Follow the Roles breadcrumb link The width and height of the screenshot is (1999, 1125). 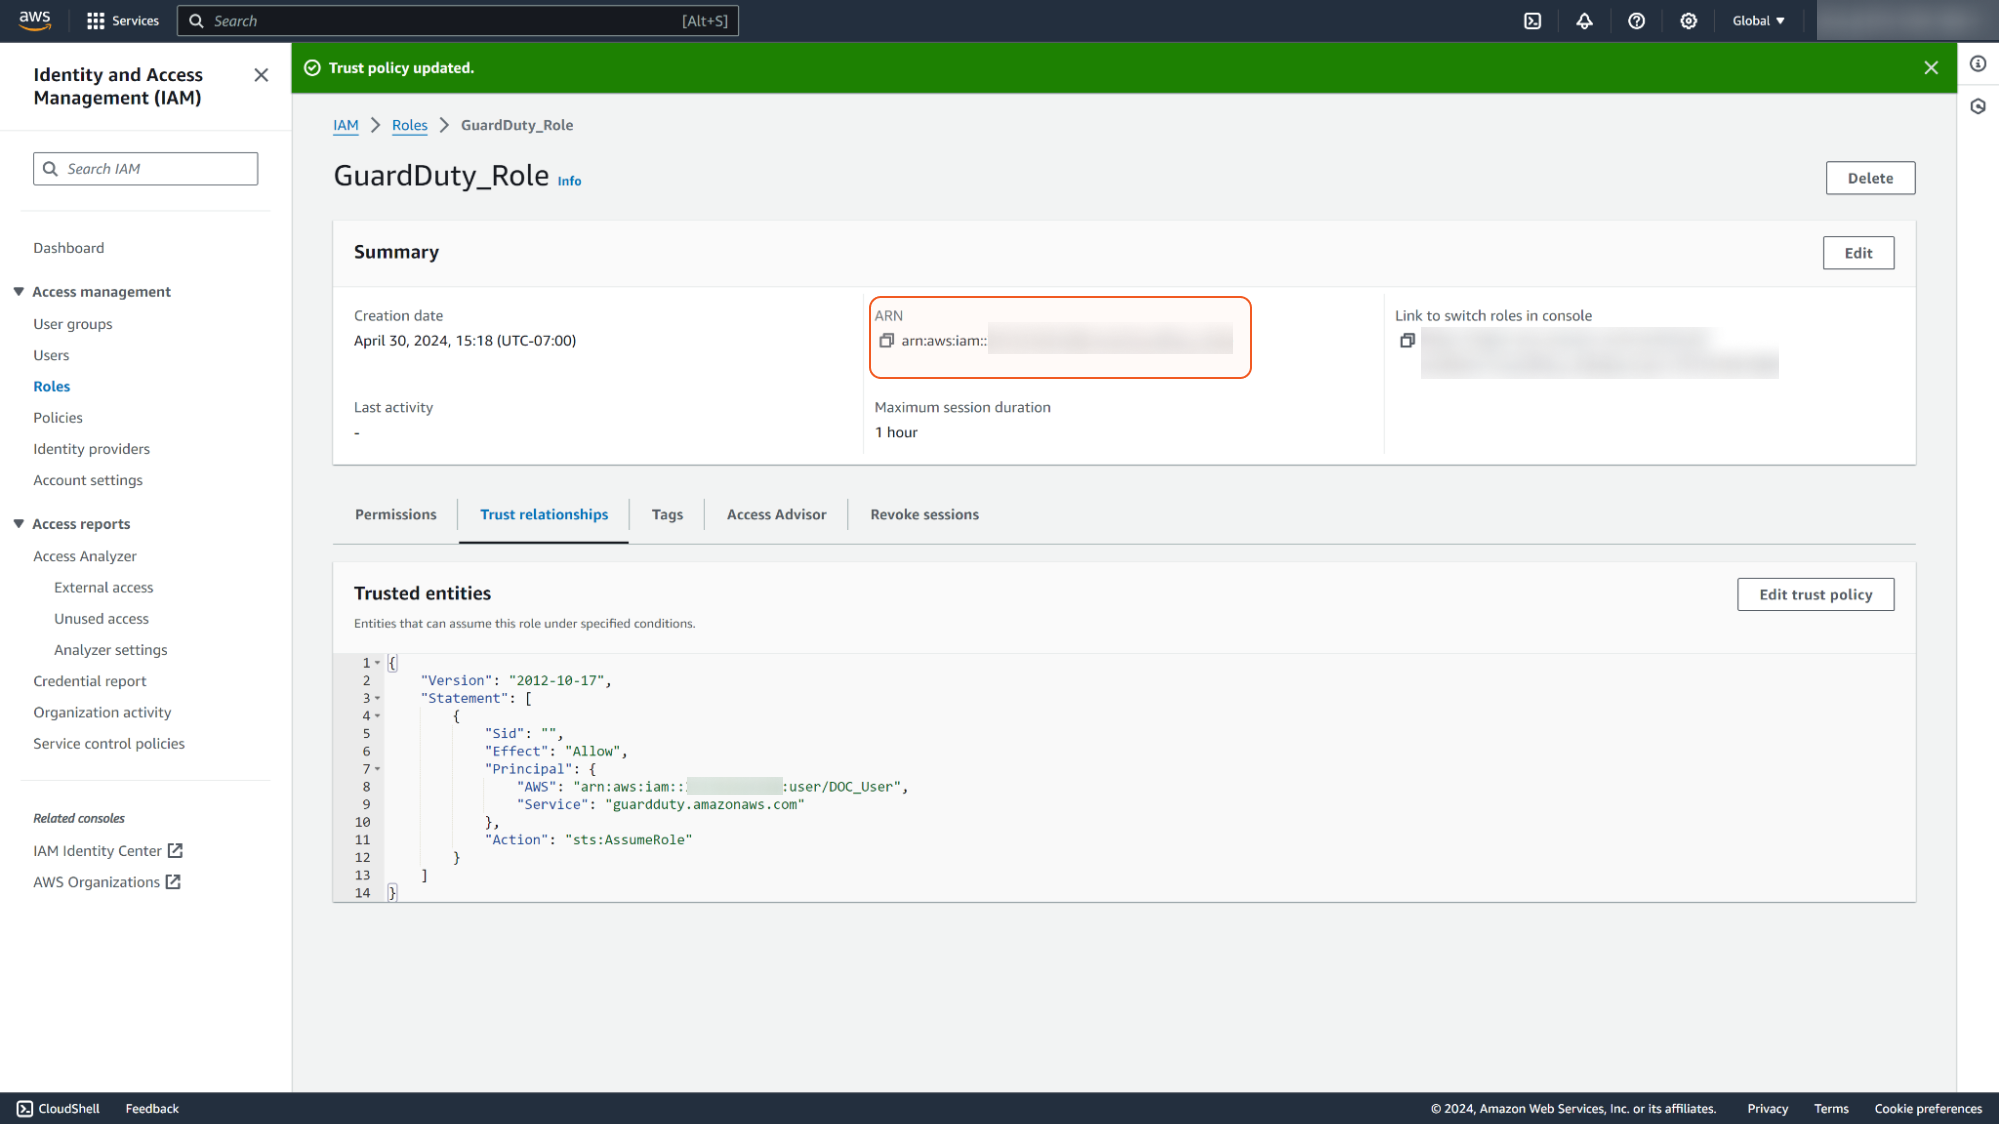[409, 125]
